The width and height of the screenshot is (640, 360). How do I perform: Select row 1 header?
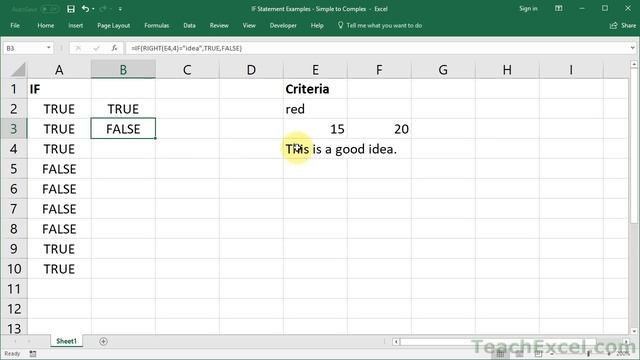(13, 89)
